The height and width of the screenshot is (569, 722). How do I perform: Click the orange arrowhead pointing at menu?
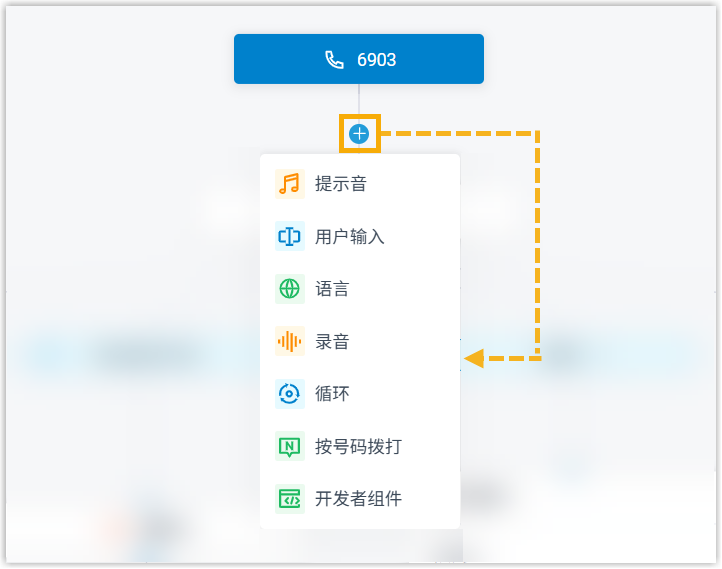(474, 357)
